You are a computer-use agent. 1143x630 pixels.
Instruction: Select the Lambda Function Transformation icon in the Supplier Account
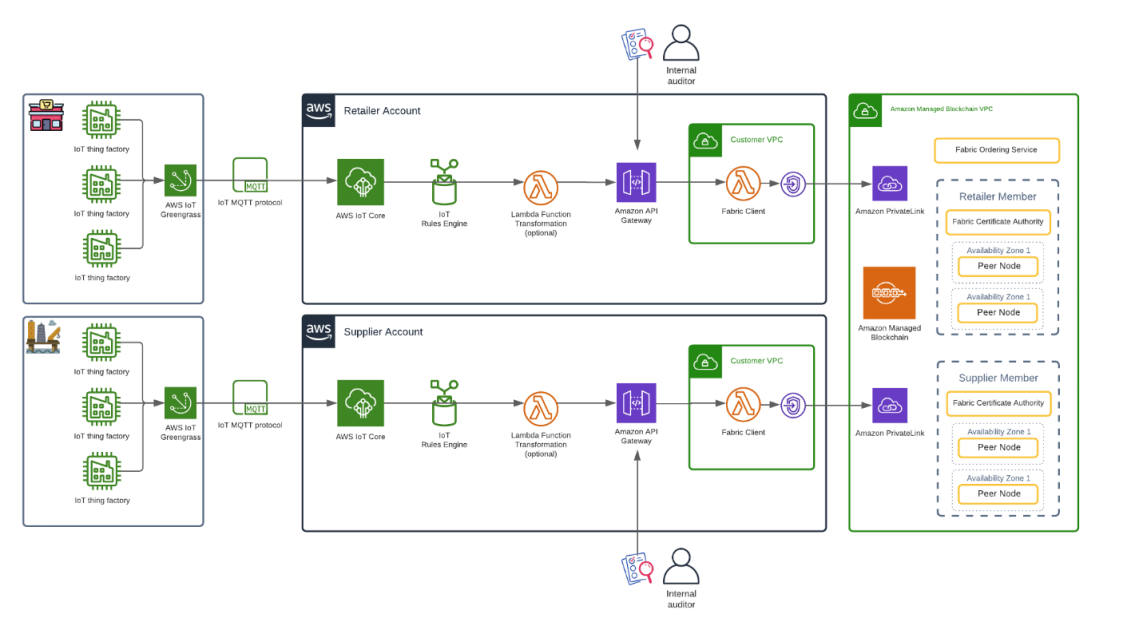pos(541,409)
